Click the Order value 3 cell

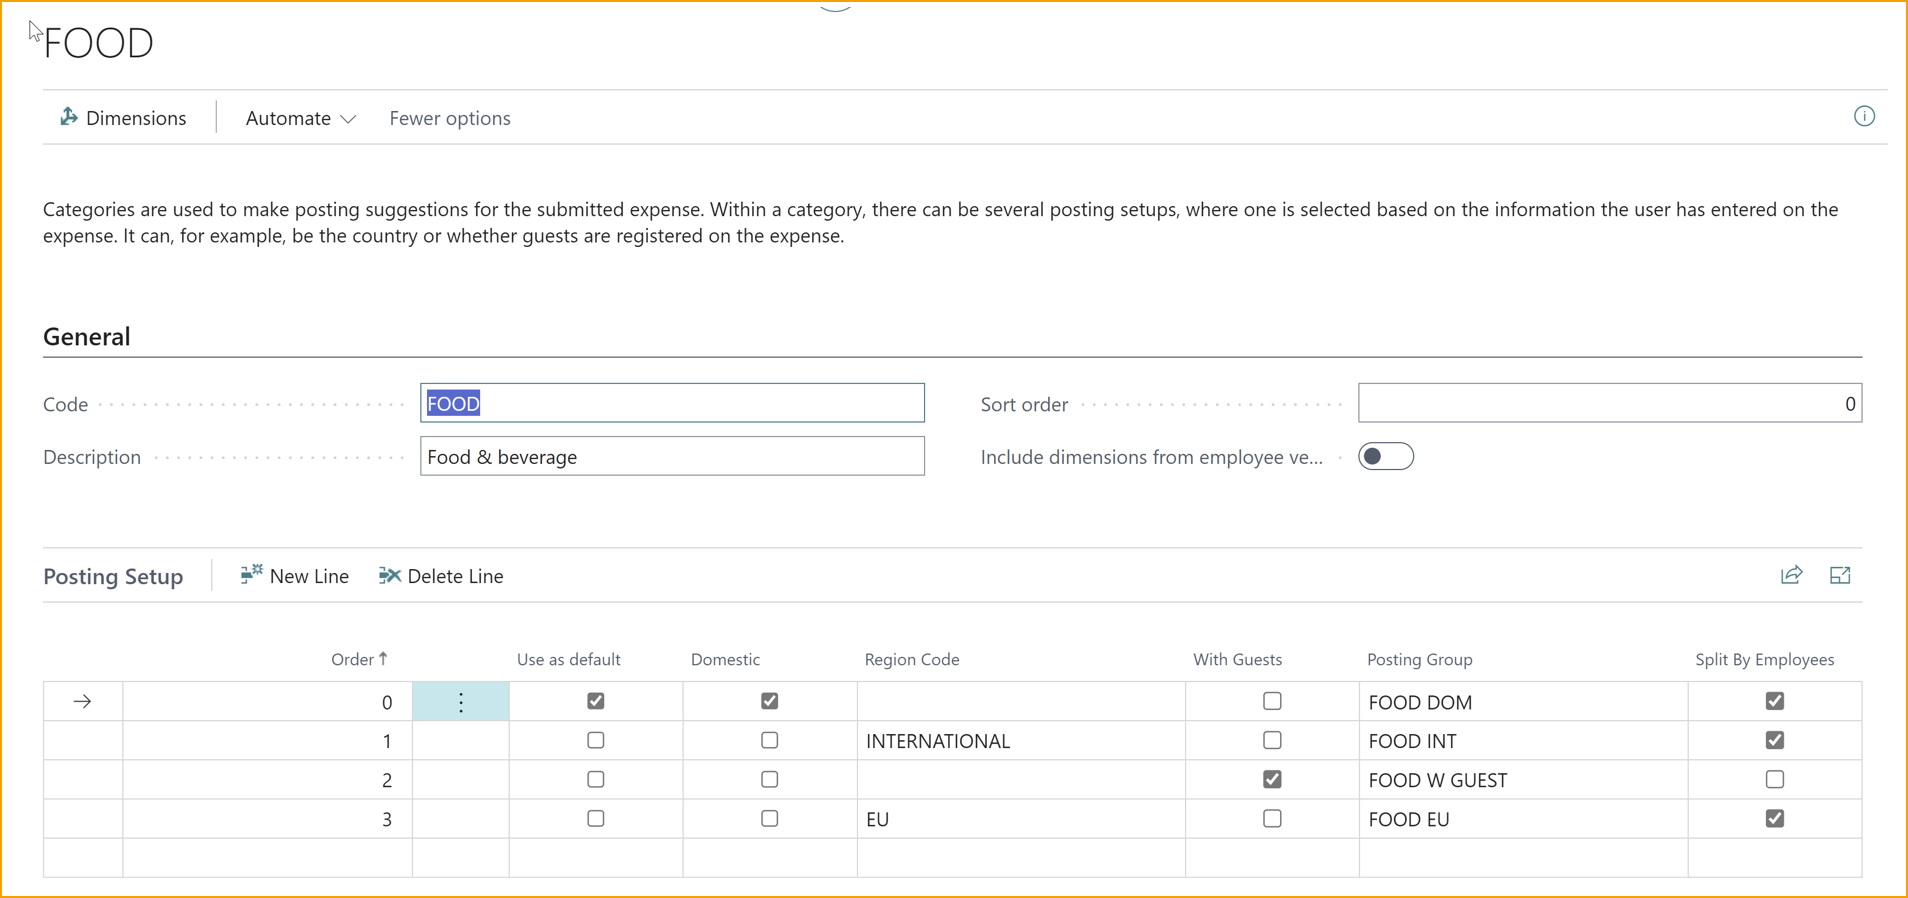tap(267, 819)
